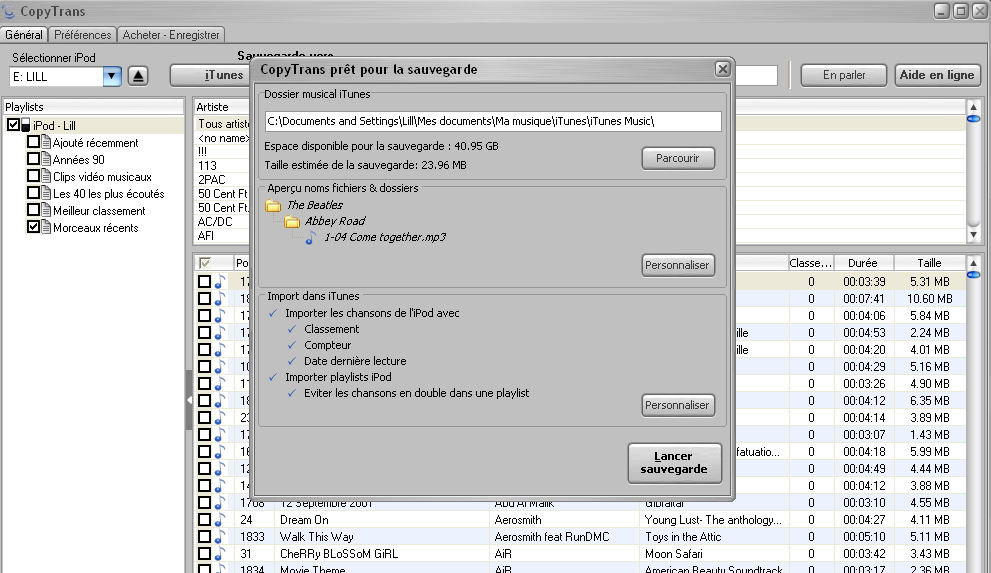Click the iPod device icon beside iPod - Lill
The width and height of the screenshot is (991, 573).
coord(26,125)
